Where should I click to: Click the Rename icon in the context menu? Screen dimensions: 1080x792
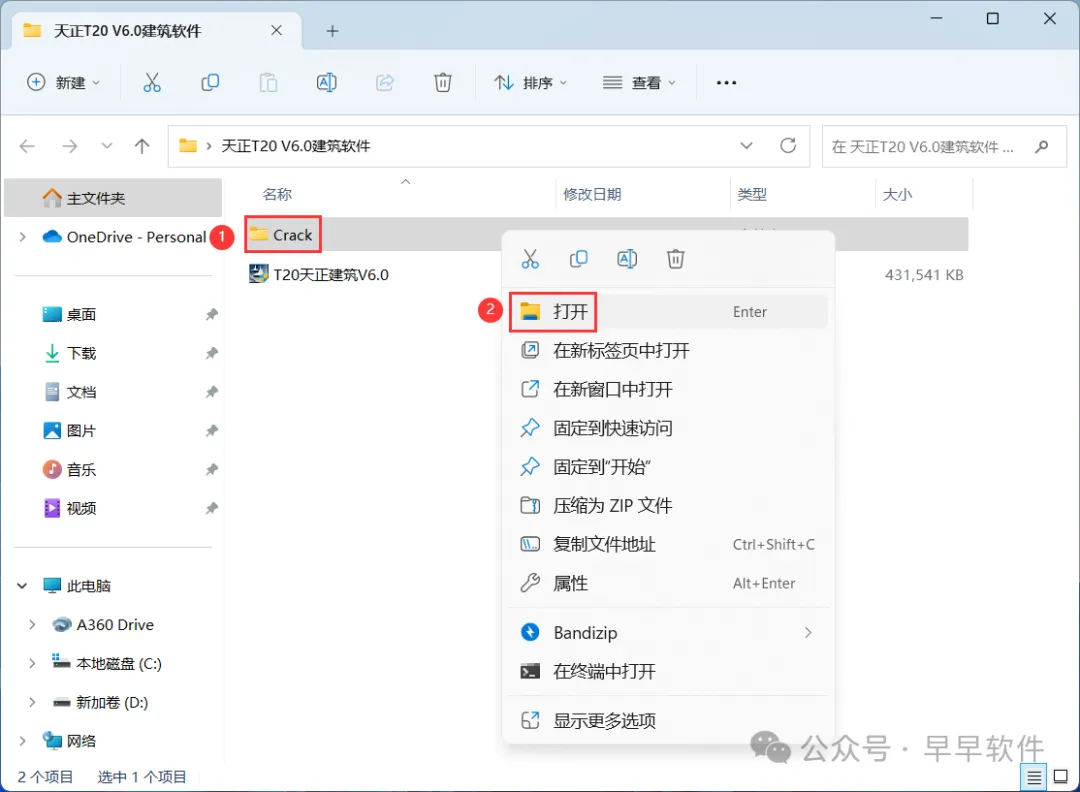627,259
